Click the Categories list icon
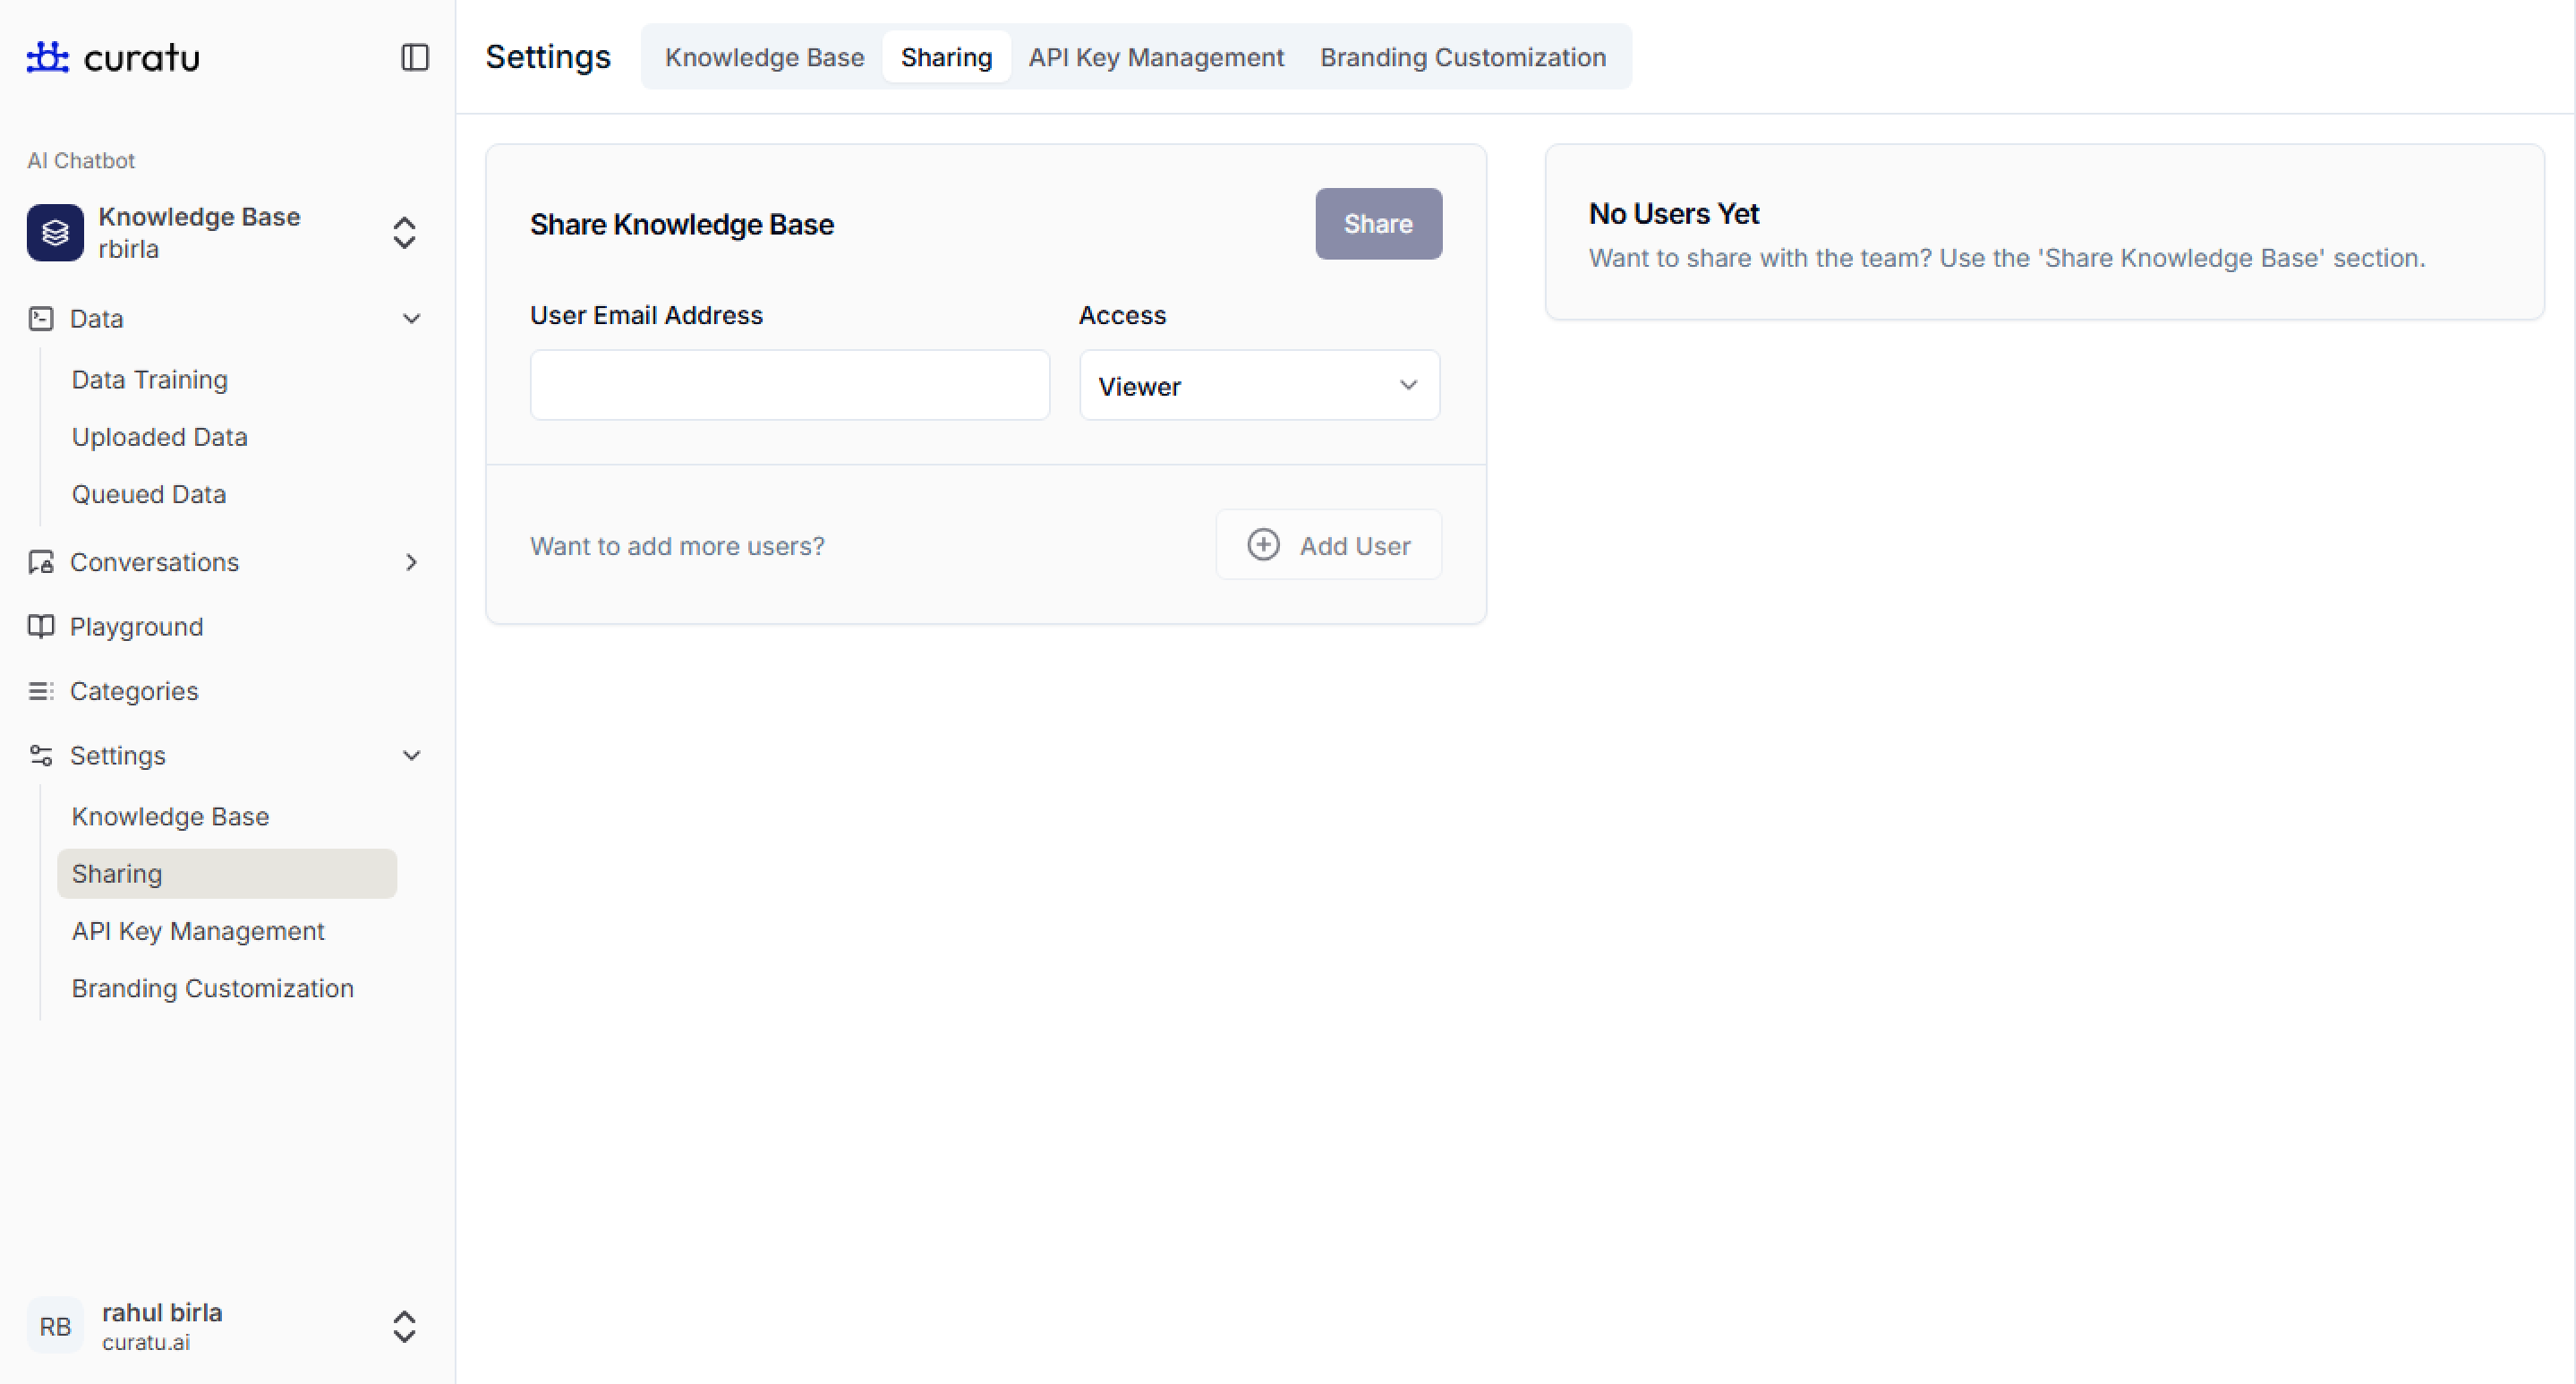The width and height of the screenshot is (2576, 1384). pyautogui.click(x=41, y=691)
